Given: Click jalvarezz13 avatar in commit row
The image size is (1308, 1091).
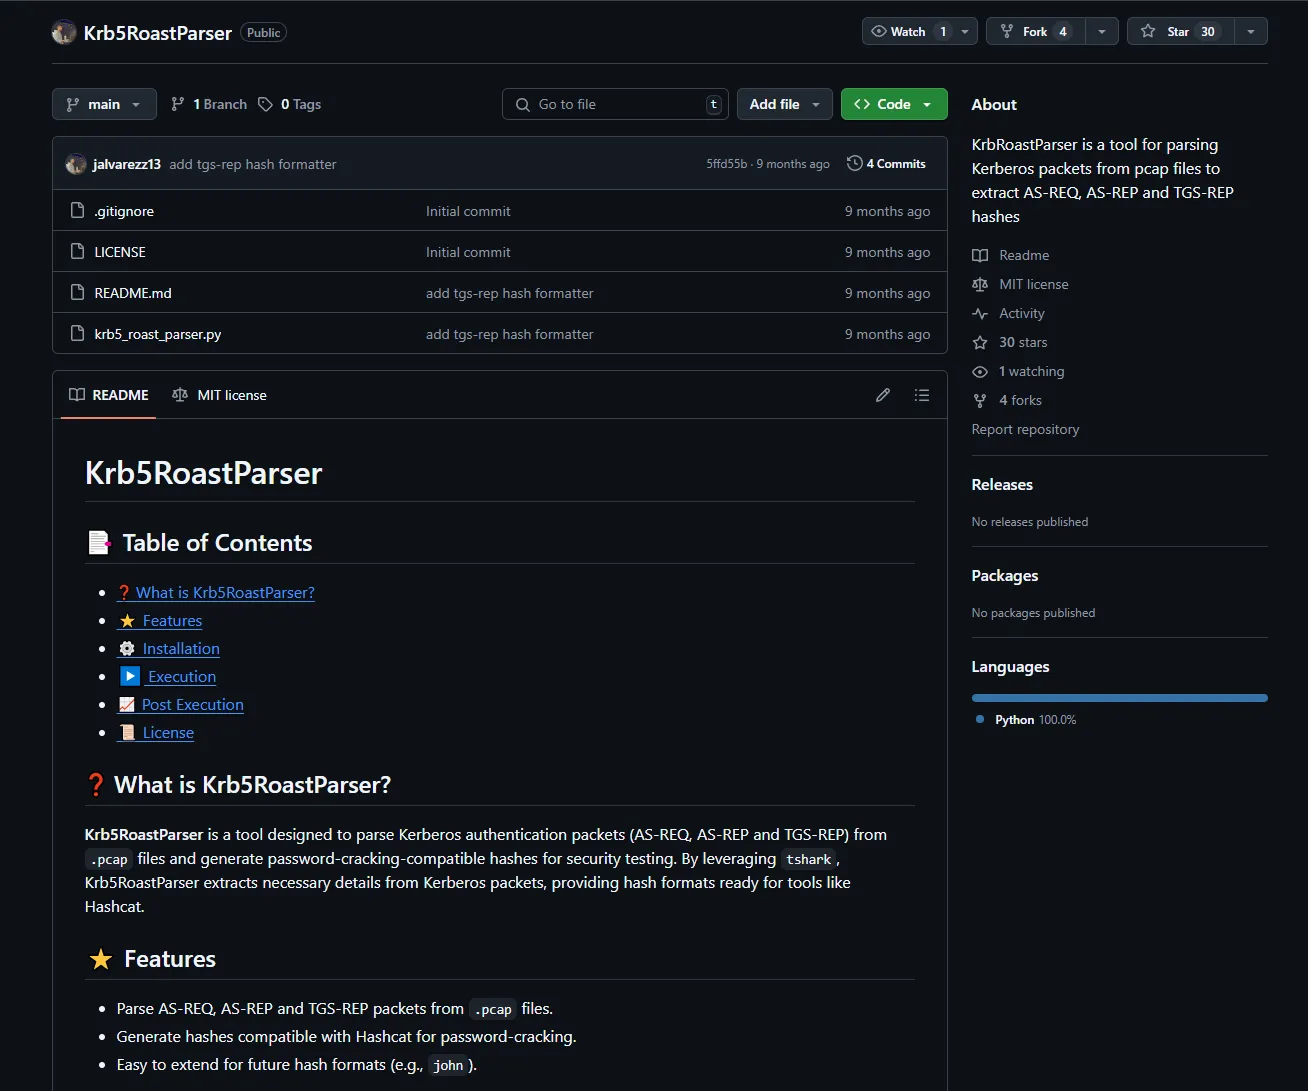Looking at the screenshot, I should click(76, 164).
